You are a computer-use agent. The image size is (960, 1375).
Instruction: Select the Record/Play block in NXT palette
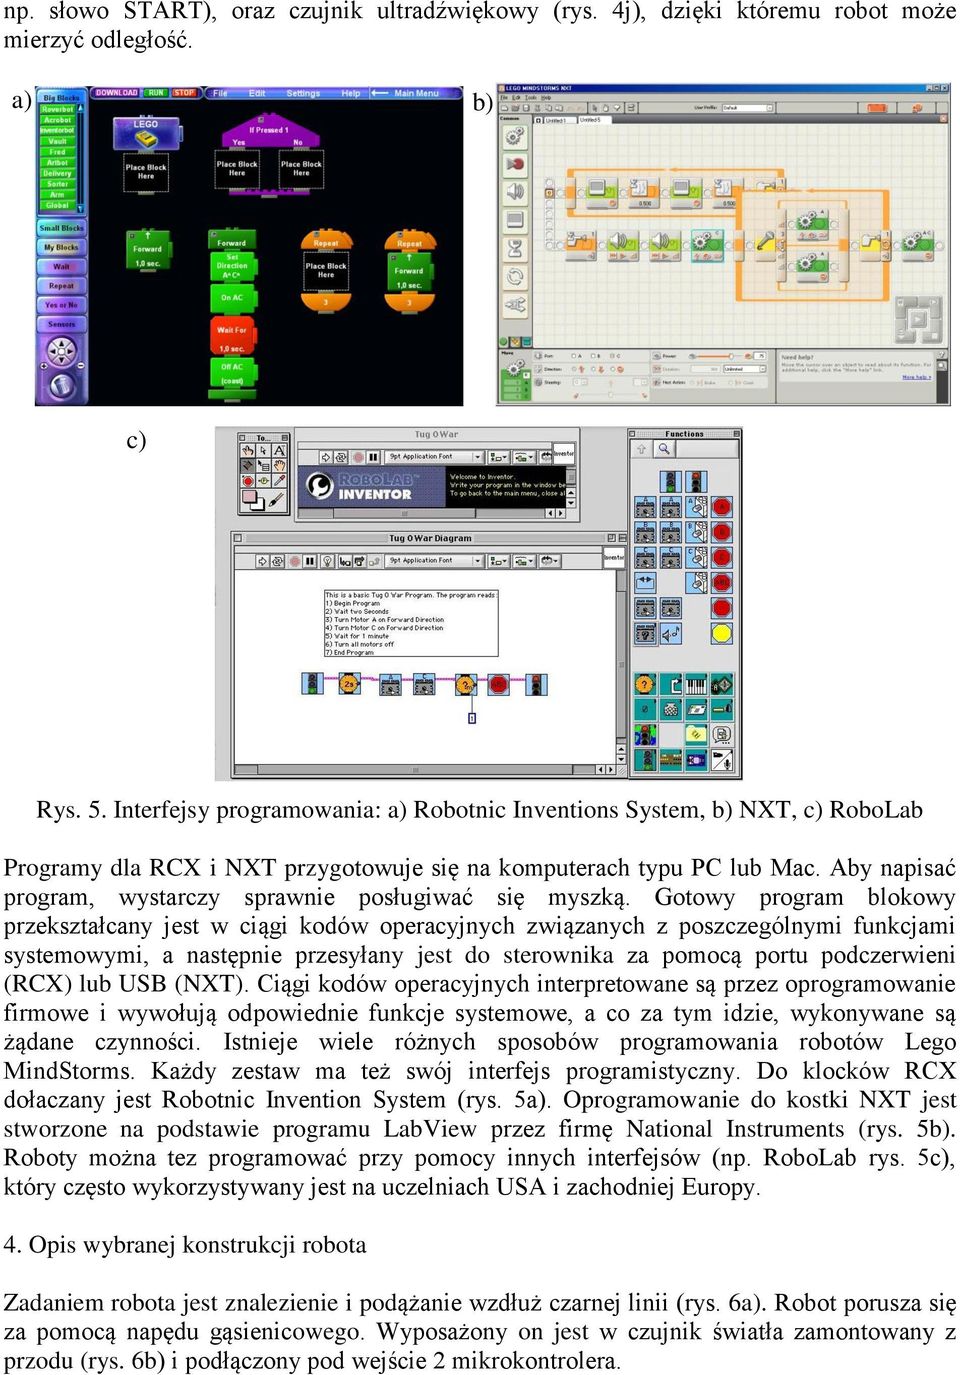(x=514, y=163)
